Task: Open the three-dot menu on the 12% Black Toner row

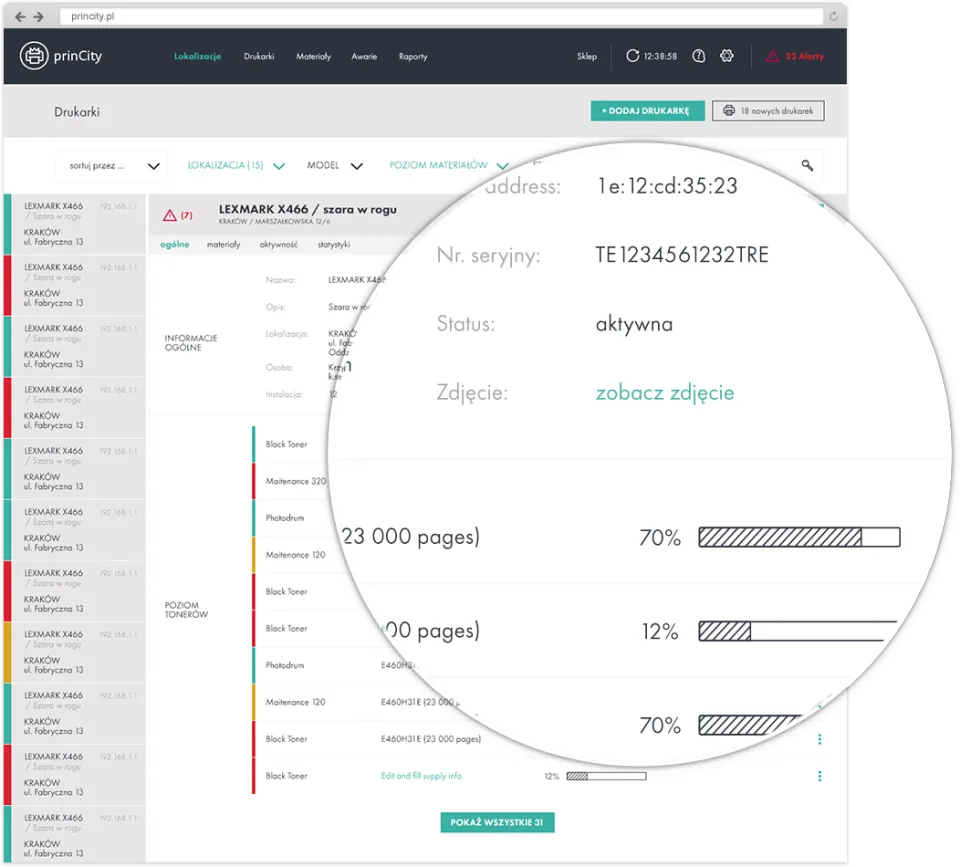Action: pos(819,776)
